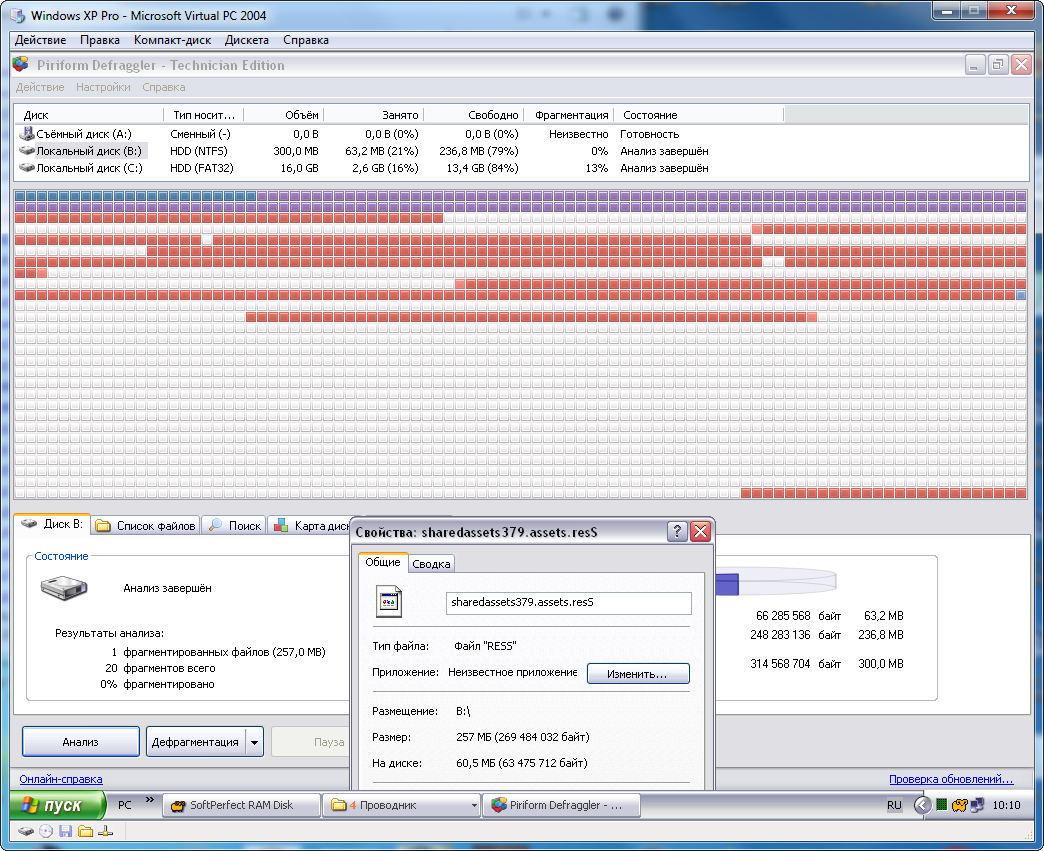
Task: Click the shared folder status bar icon
Action: (85, 831)
